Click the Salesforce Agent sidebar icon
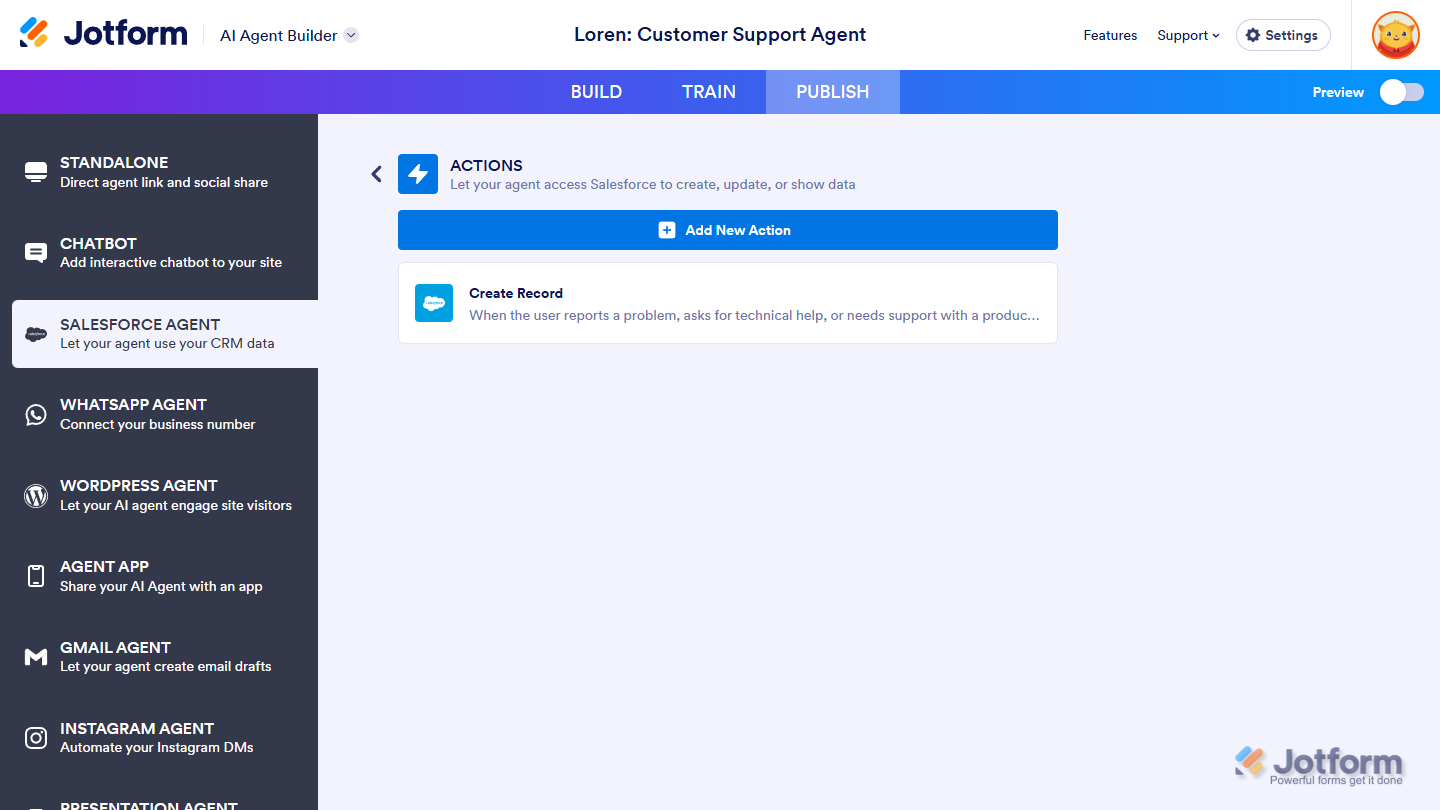This screenshot has width=1440, height=810. pyautogui.click(x=36, y=334)
